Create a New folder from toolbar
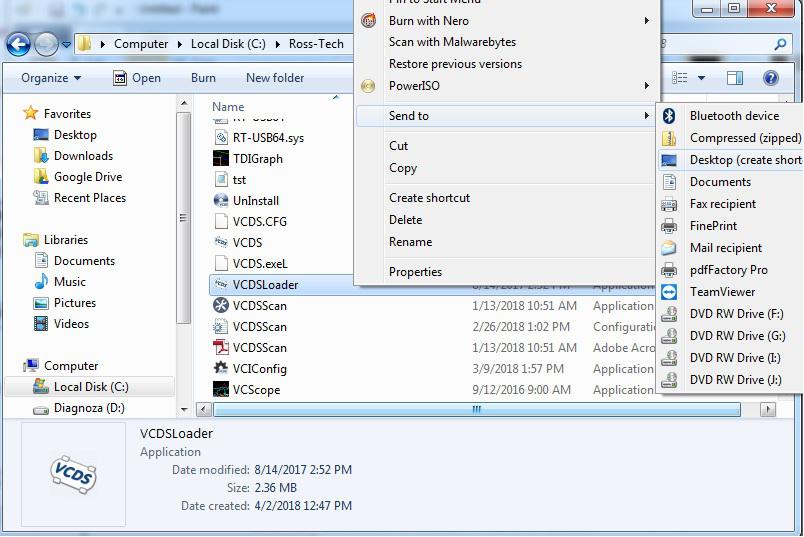The height and width of the screenshot is (537, 804). tap(275, 78)
